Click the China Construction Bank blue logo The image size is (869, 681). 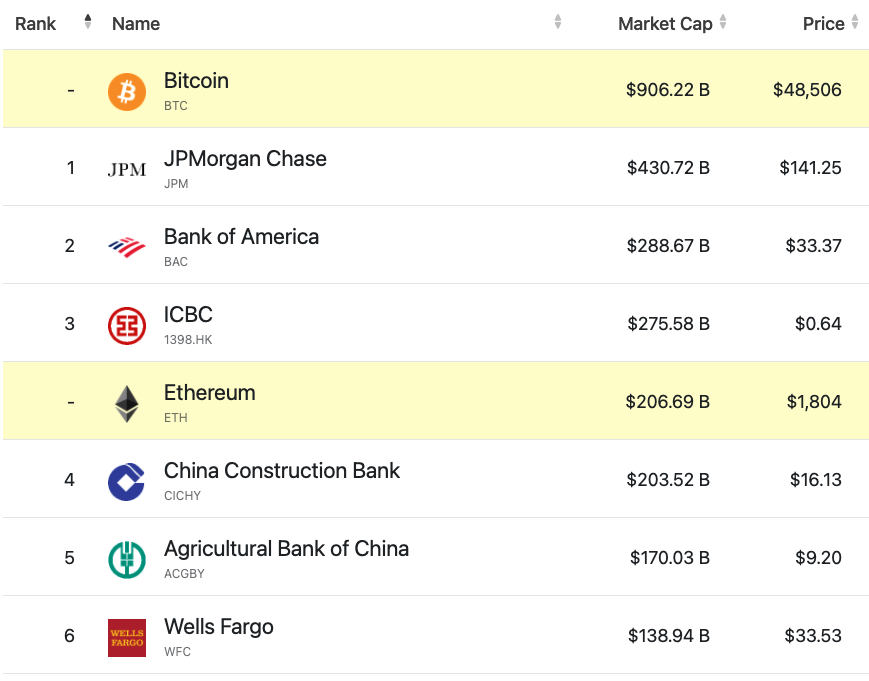126,482
